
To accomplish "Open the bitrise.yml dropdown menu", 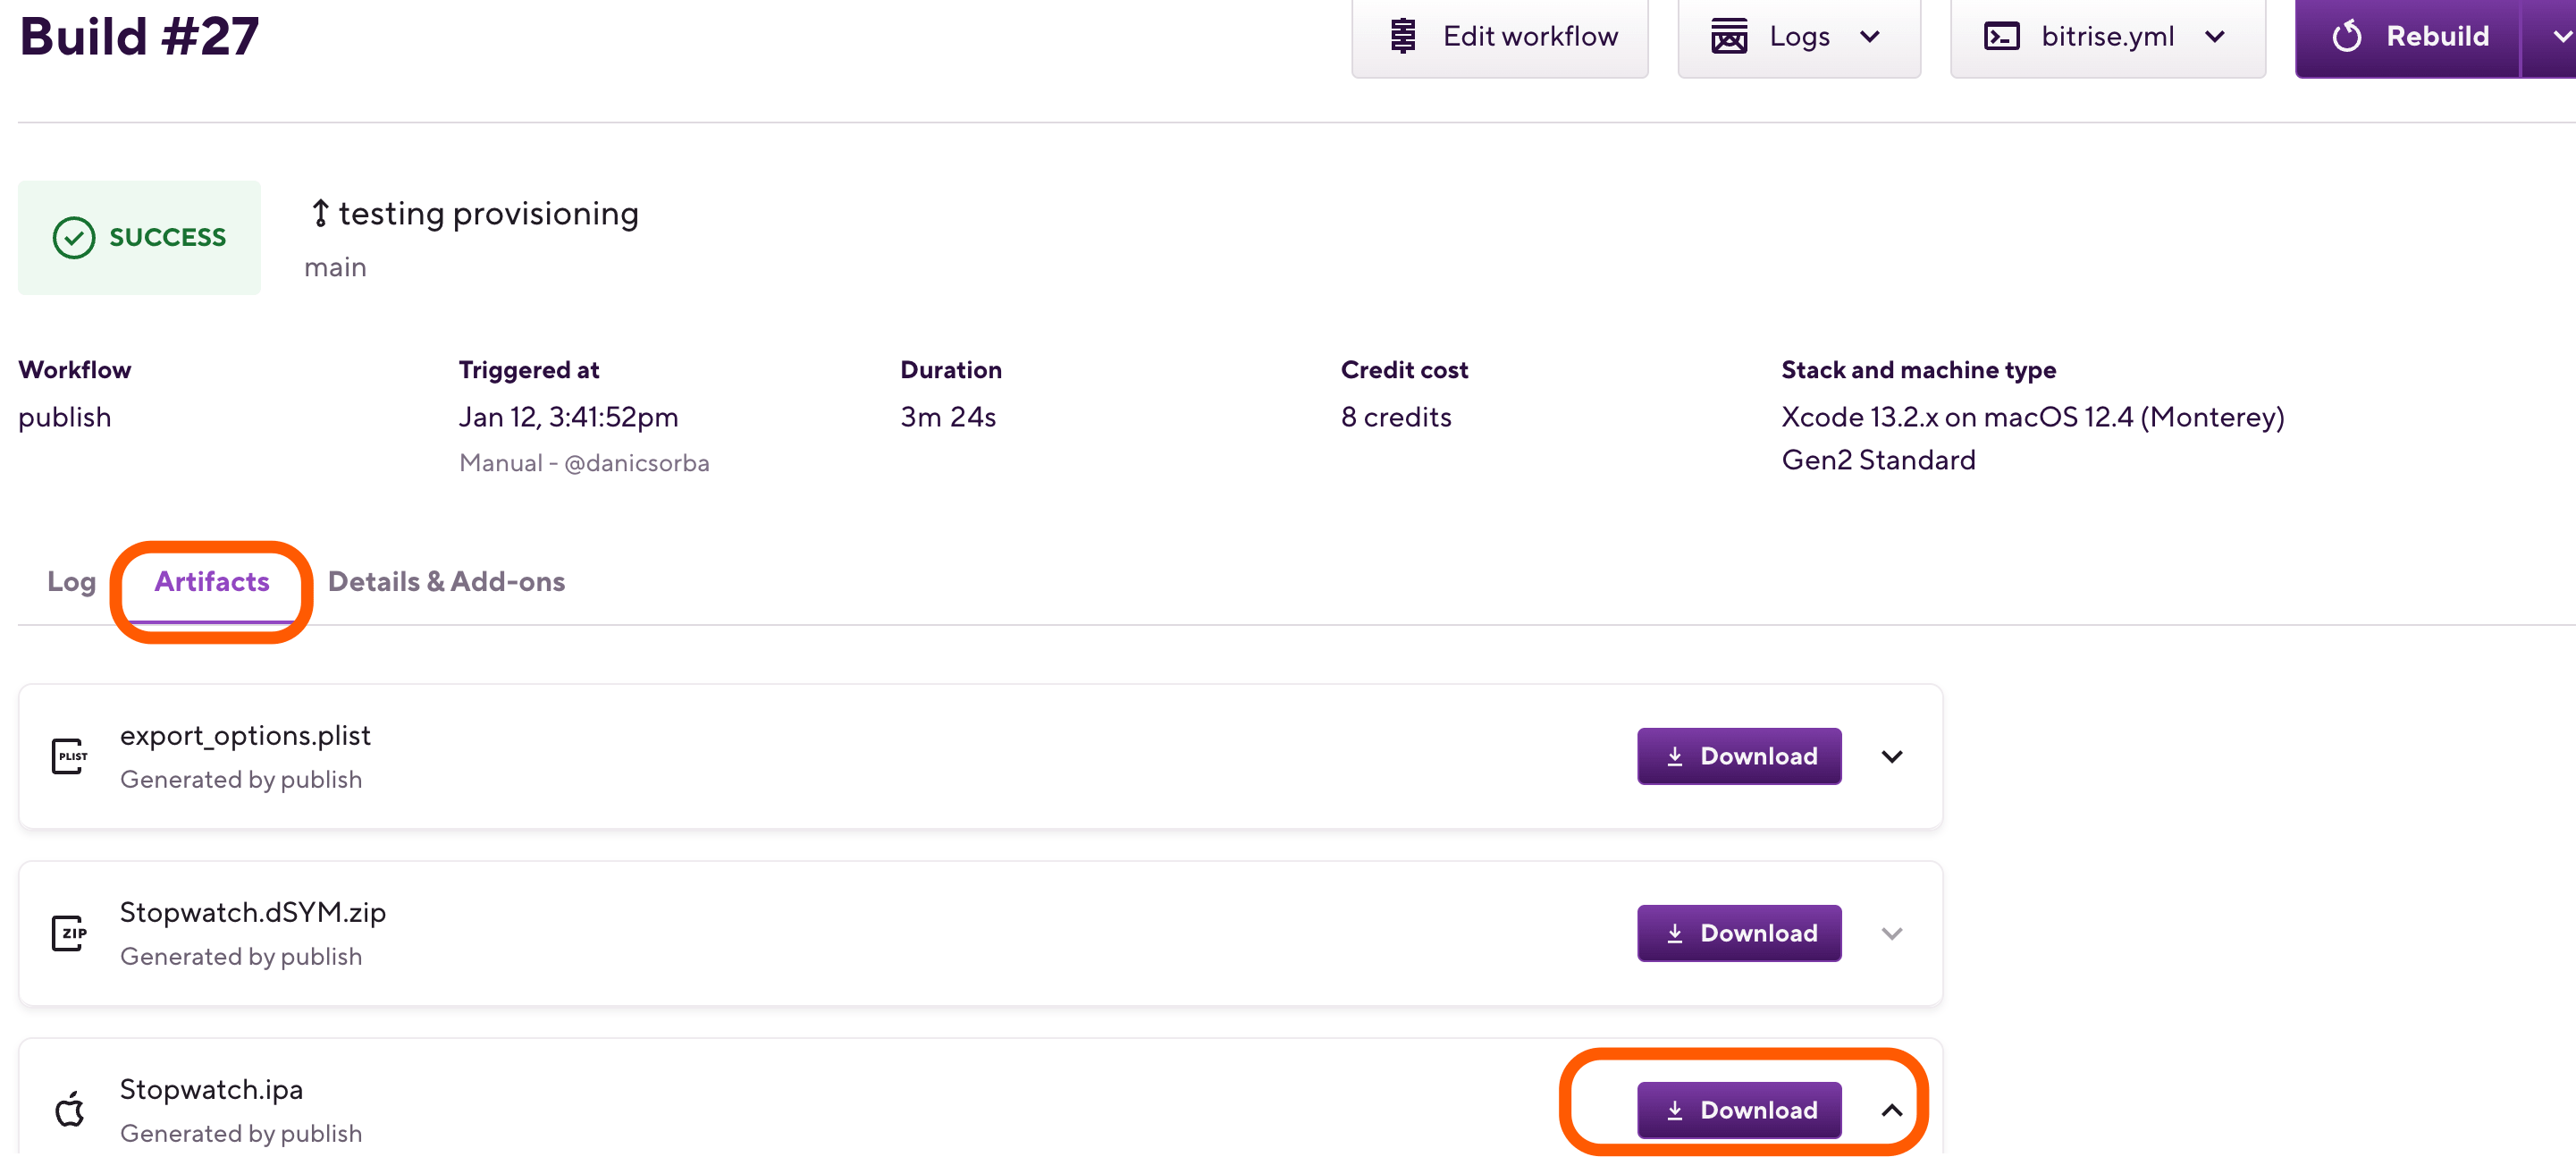I will [x=2214, y=36].
